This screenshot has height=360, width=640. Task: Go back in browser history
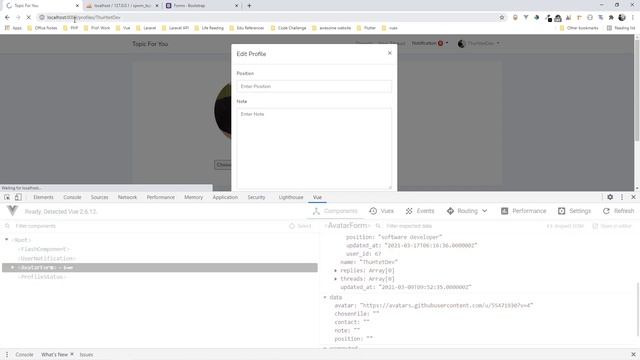point(7,18)
